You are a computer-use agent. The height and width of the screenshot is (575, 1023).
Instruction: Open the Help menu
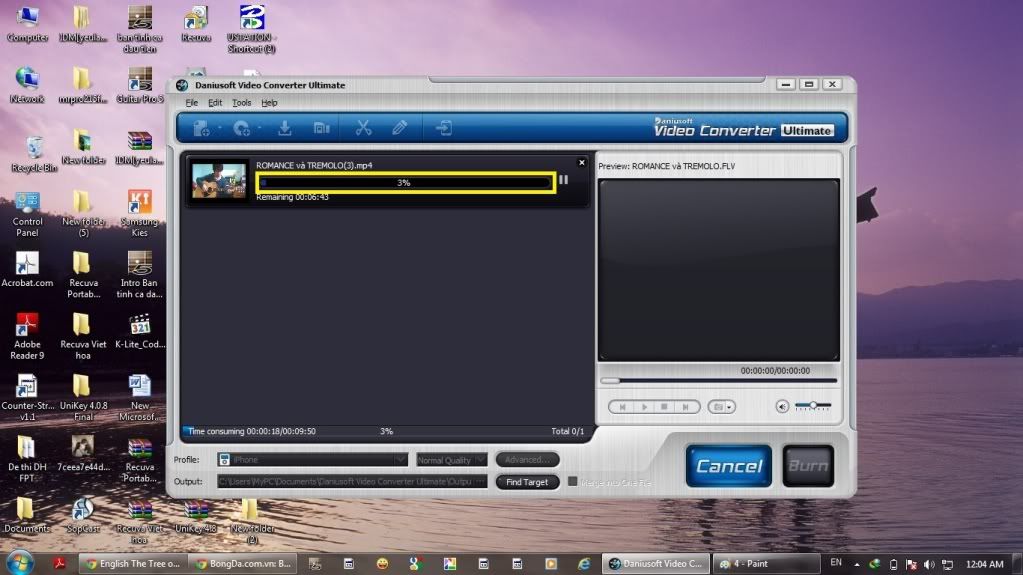(269, 103)
